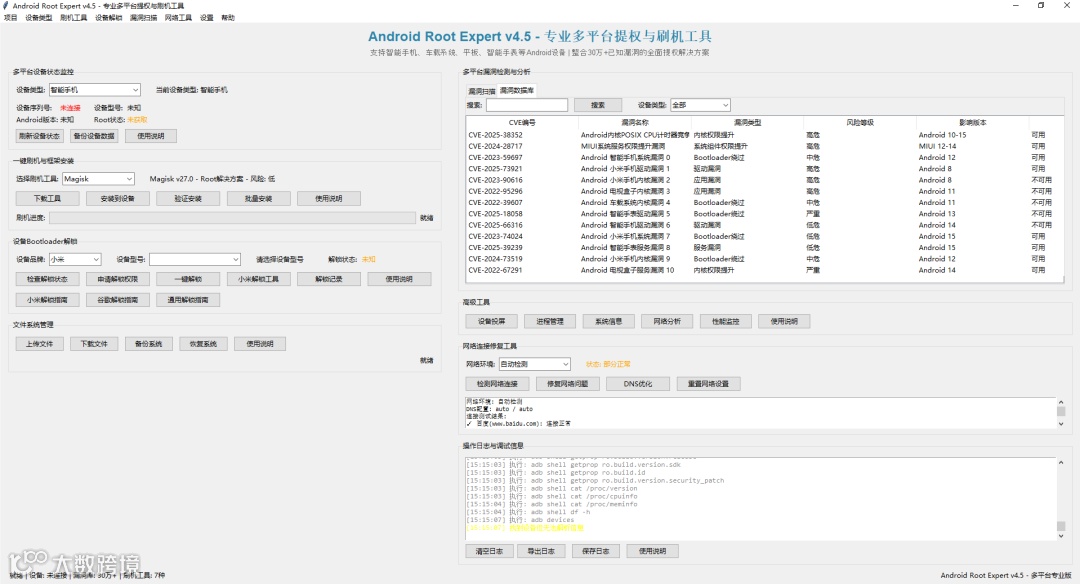Click the 上传文件 button
Viewport: 1080px width, 584px height.
(39, 344)
